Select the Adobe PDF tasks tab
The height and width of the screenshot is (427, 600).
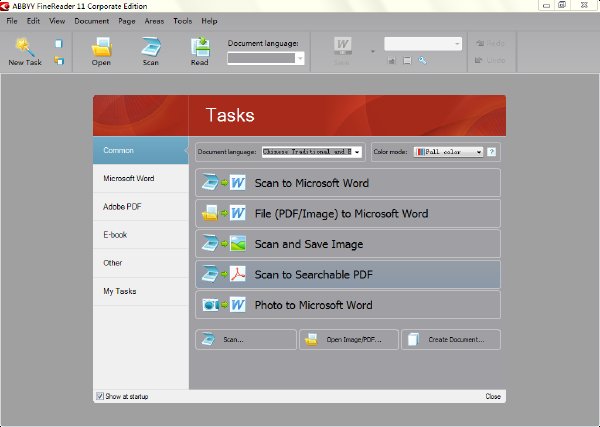click(x=140, y=207)
